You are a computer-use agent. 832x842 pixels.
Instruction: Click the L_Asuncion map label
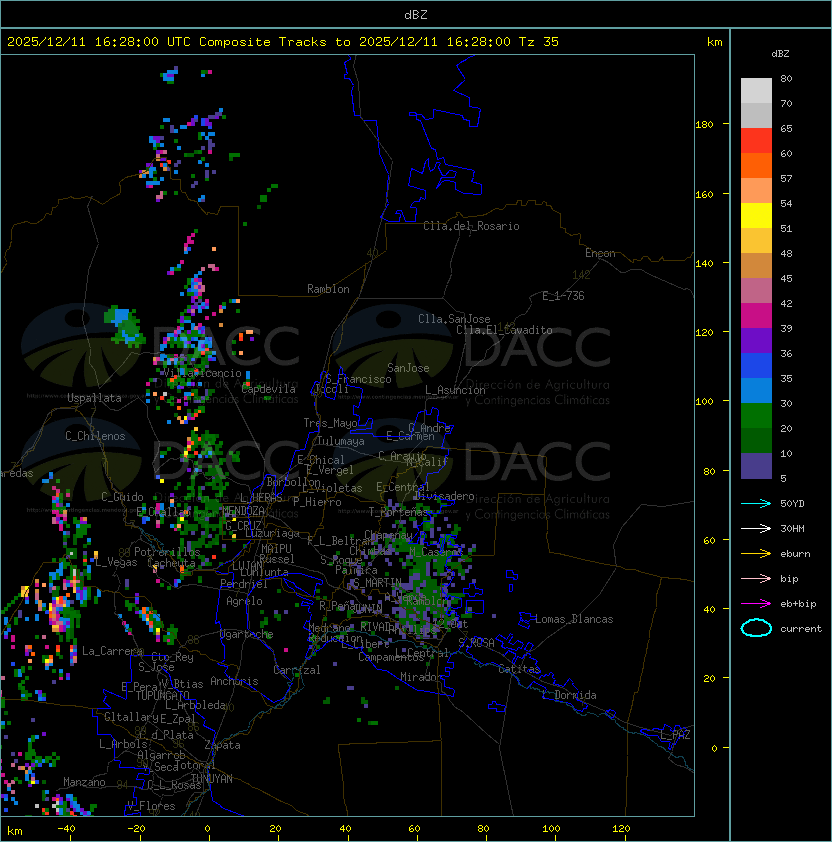pyautogui.click(x=455, y=390)
